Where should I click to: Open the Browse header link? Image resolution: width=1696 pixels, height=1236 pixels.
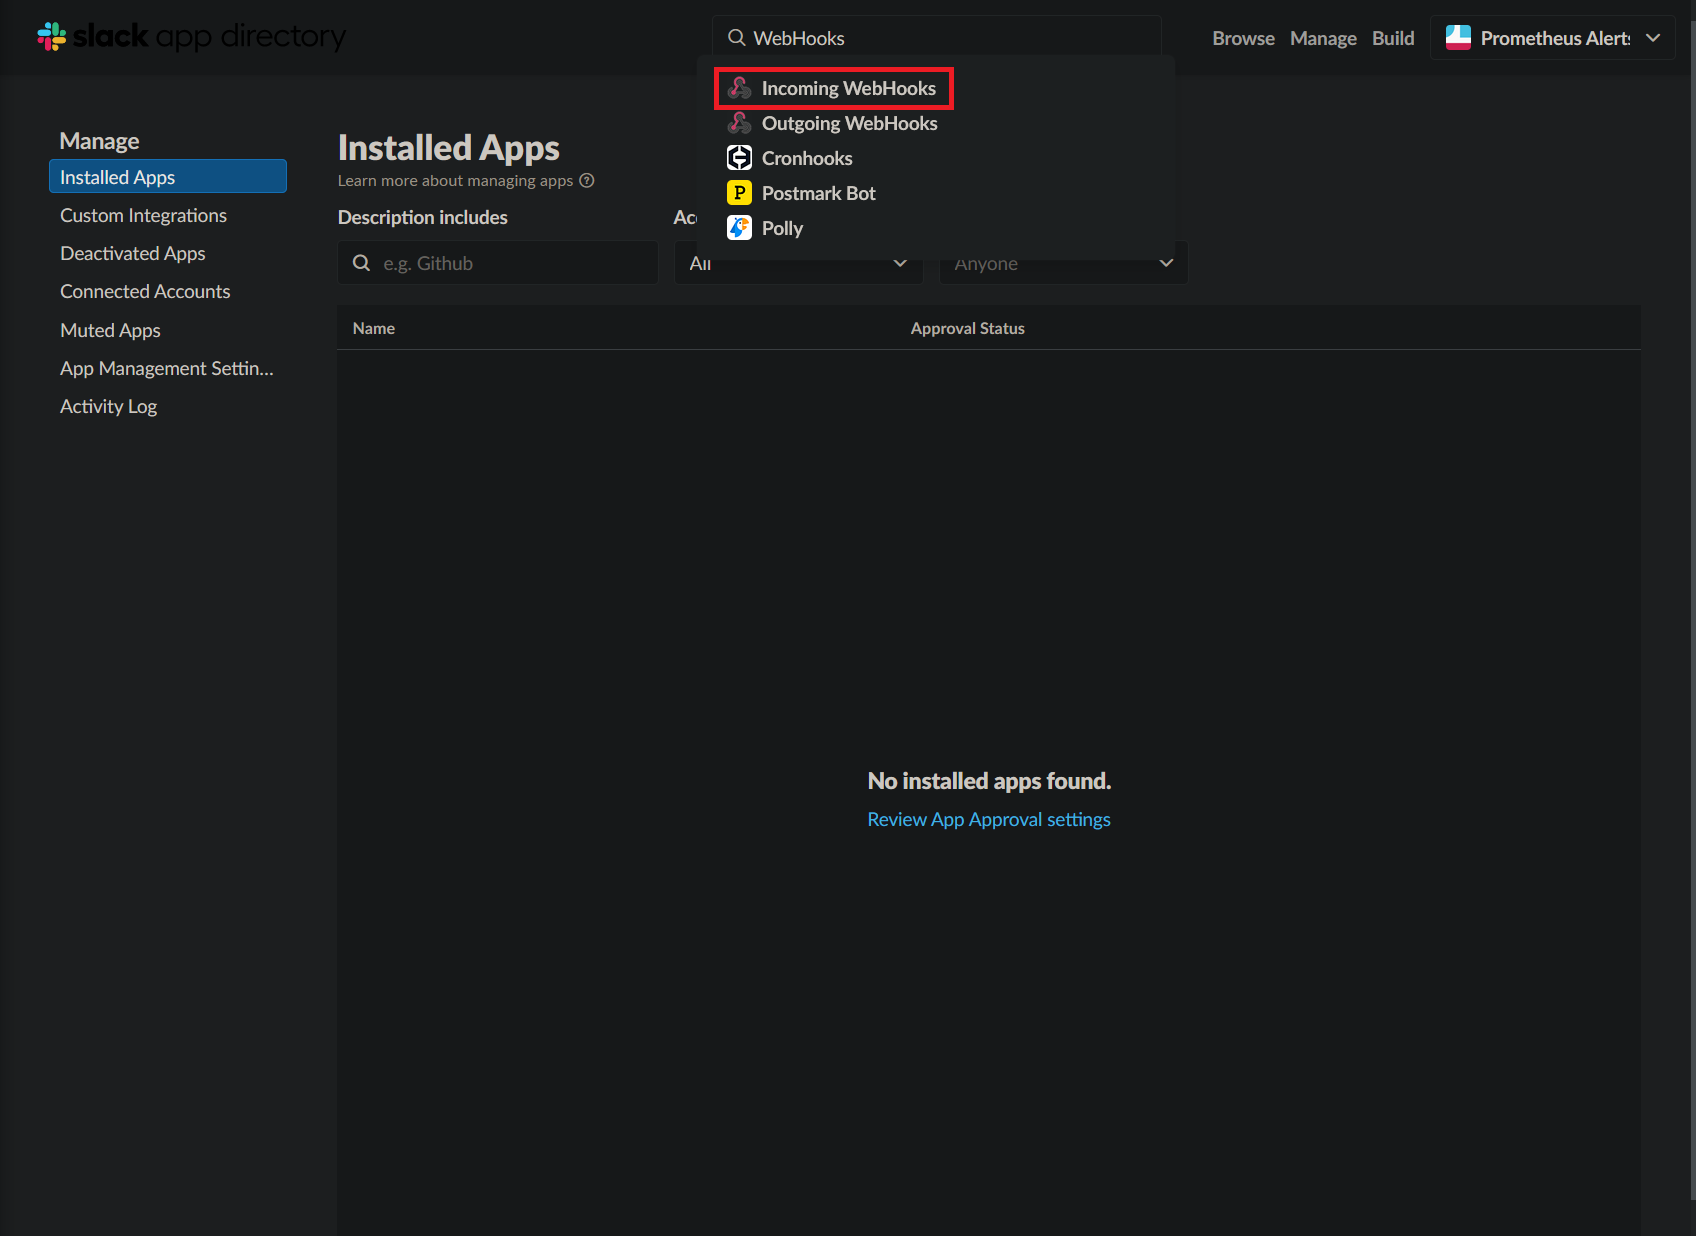click(1243, 38)
